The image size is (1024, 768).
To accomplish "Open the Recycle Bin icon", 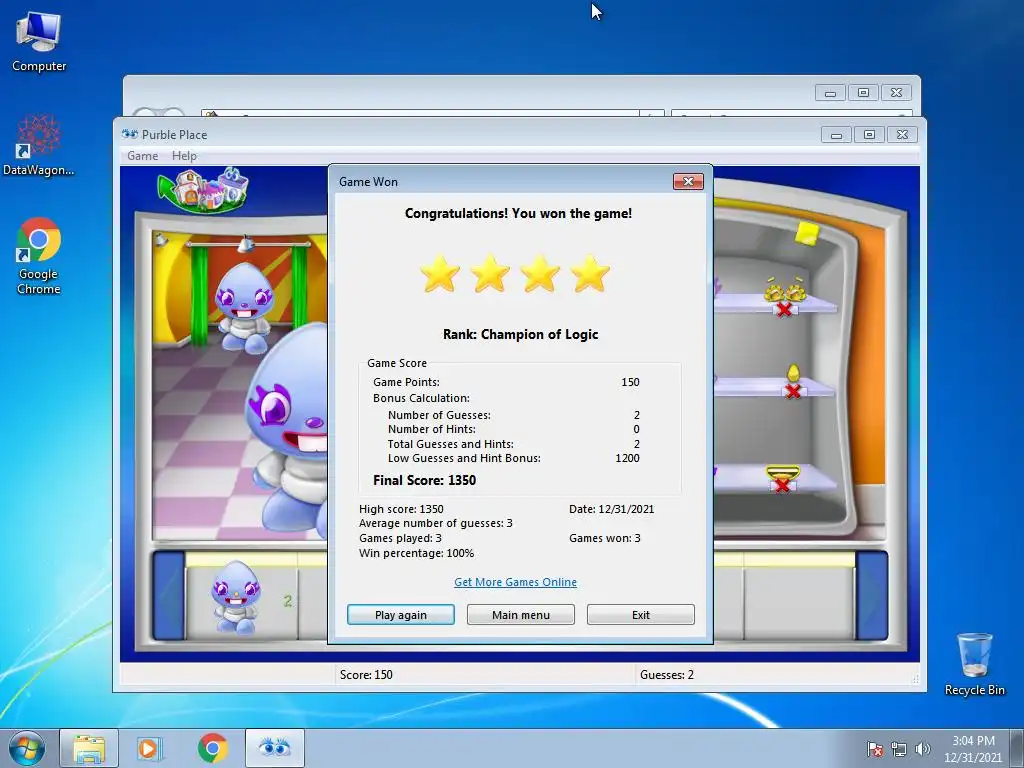I will point(974,664).
